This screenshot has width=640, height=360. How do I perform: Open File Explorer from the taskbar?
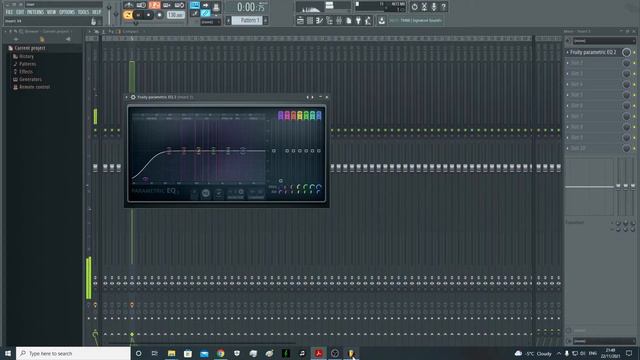point(171,353)
